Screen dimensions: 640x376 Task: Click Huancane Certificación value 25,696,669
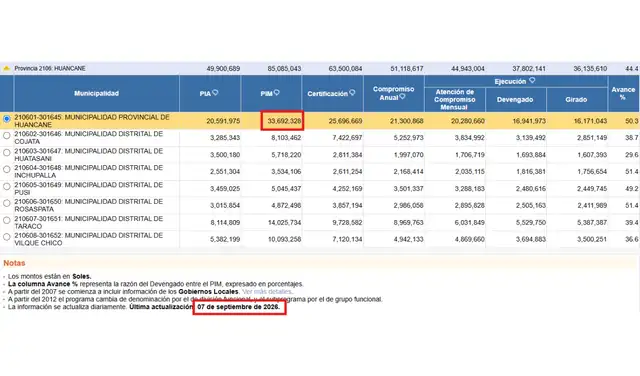point(345,121)
